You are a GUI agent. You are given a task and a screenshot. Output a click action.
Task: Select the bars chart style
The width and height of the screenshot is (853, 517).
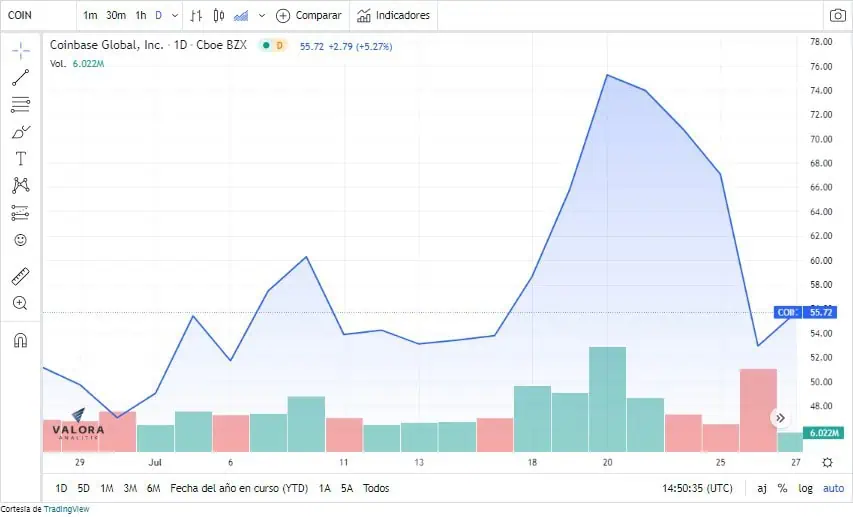point(196,15)
